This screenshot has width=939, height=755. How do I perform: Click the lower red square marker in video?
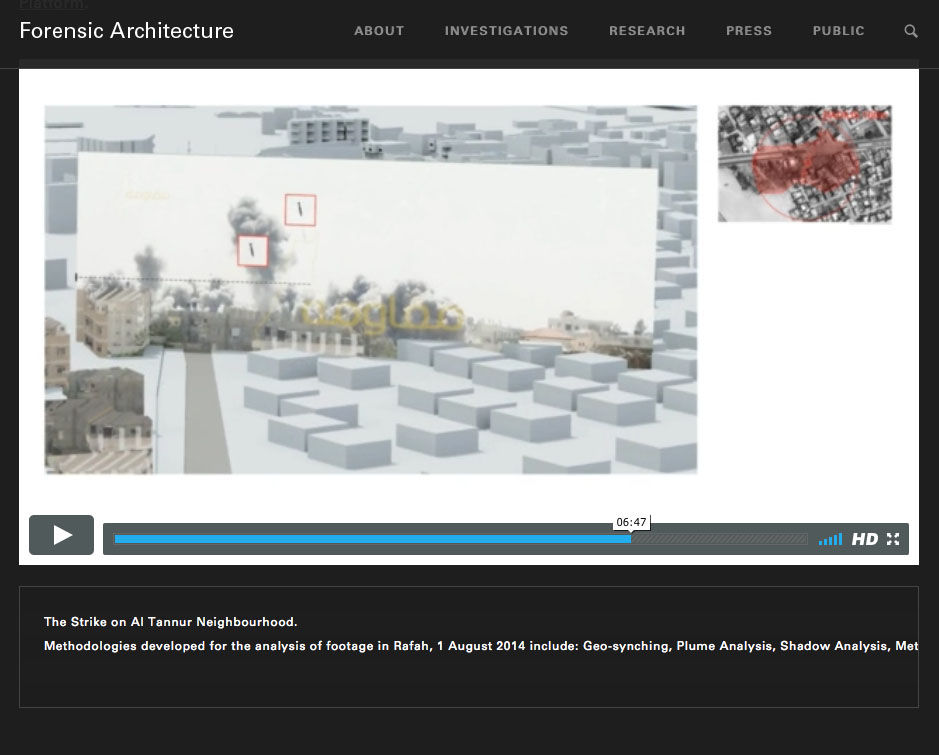(253, 249)
